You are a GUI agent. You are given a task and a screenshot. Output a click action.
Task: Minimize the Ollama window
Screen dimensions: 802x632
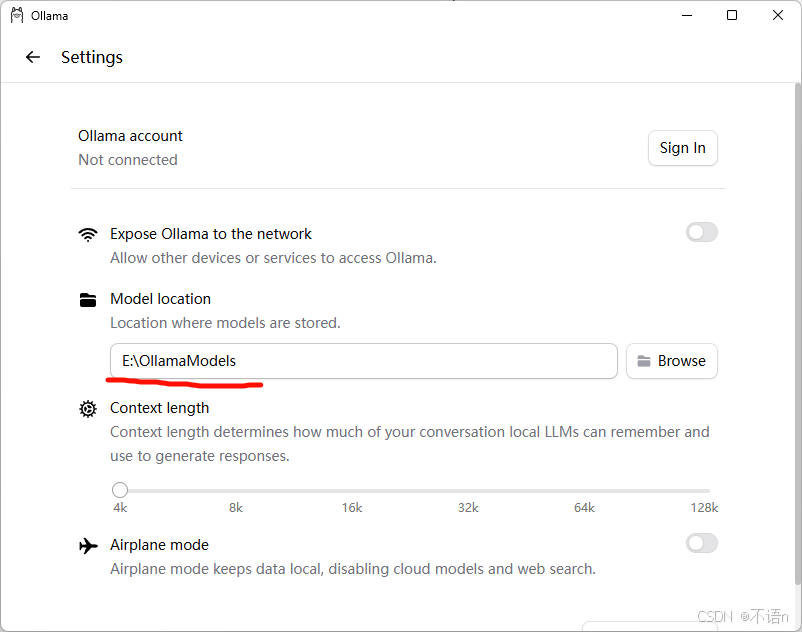[x=687, y=15]
